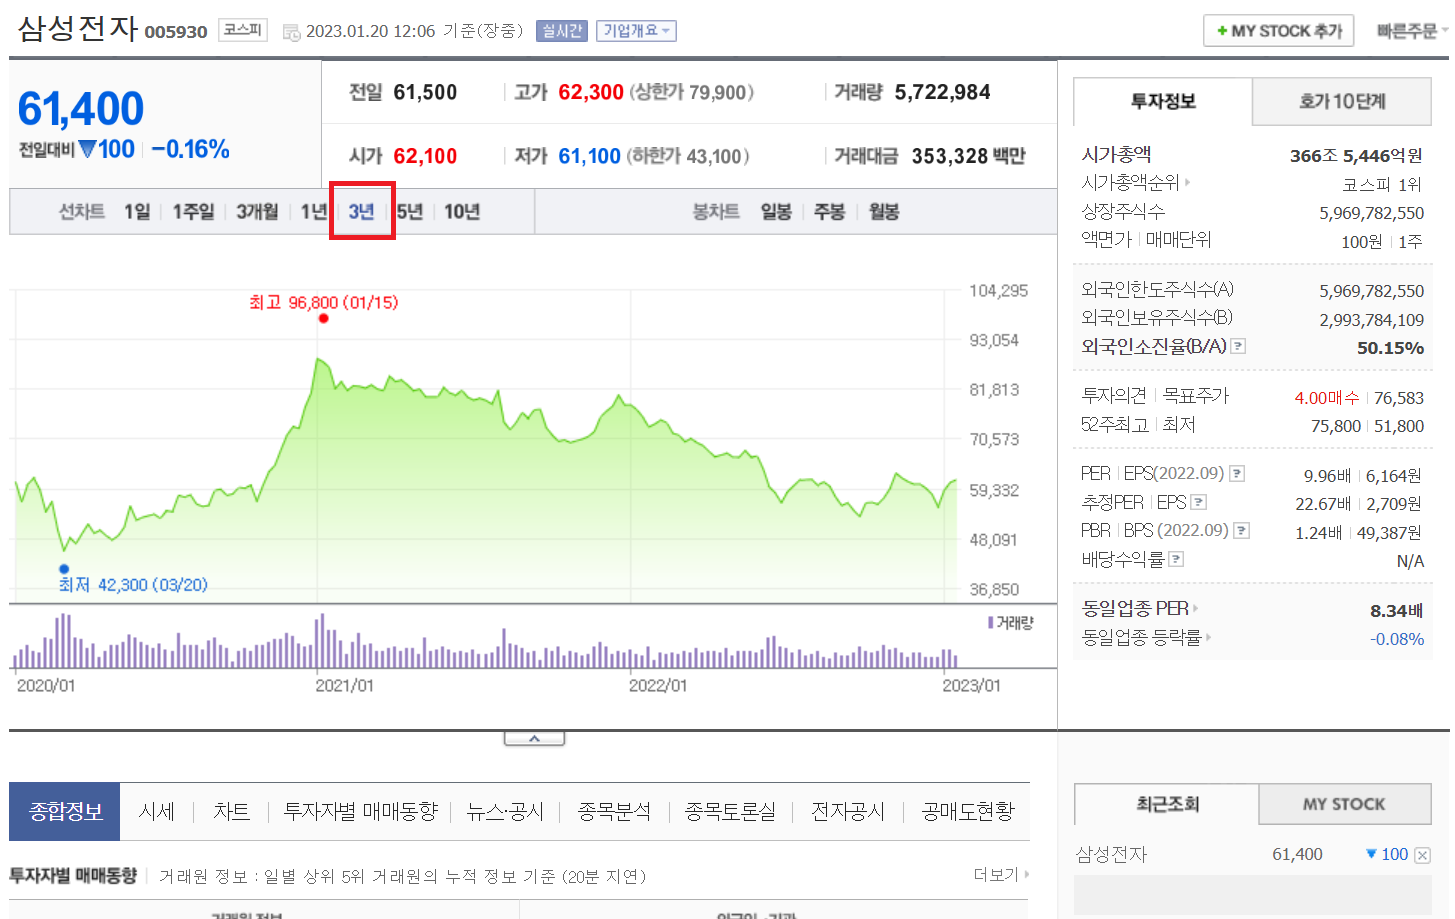
Task: Open help icon next to 추정PER EPS
Action: (1199, 502)
